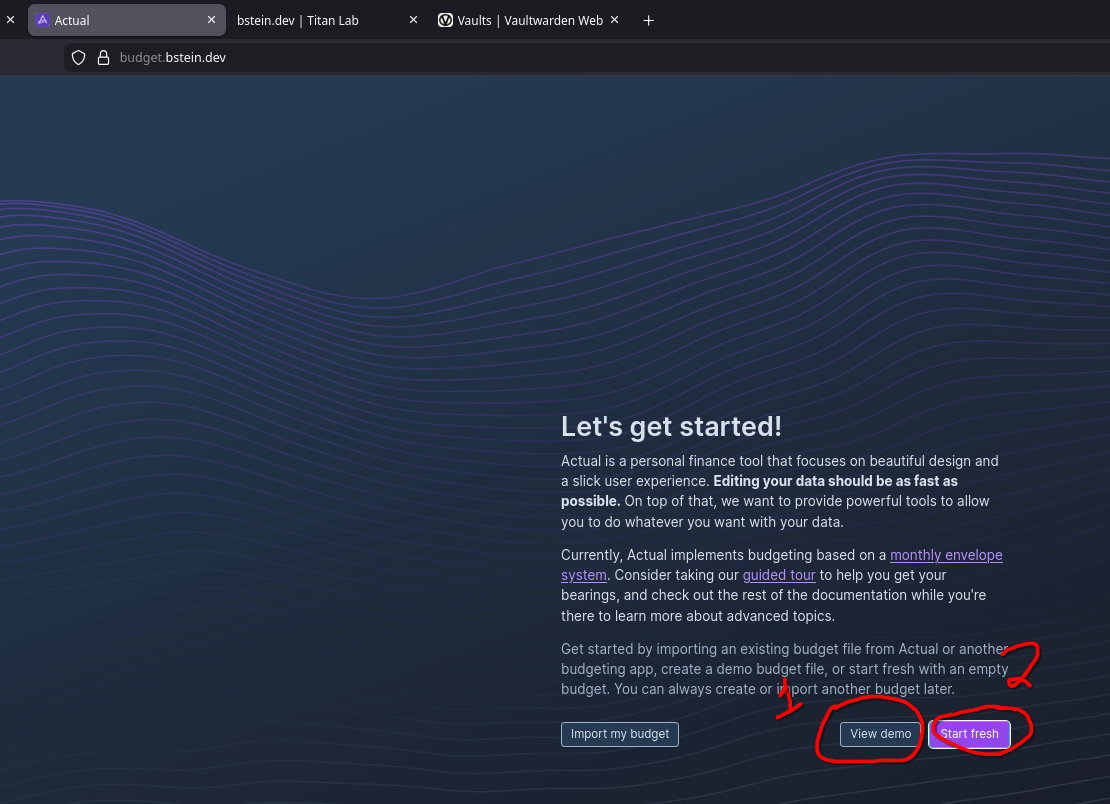Click the tracking protection shield icon
Image resolution: width=1110 pixels, height=804 pixels.
coord(79,58)
